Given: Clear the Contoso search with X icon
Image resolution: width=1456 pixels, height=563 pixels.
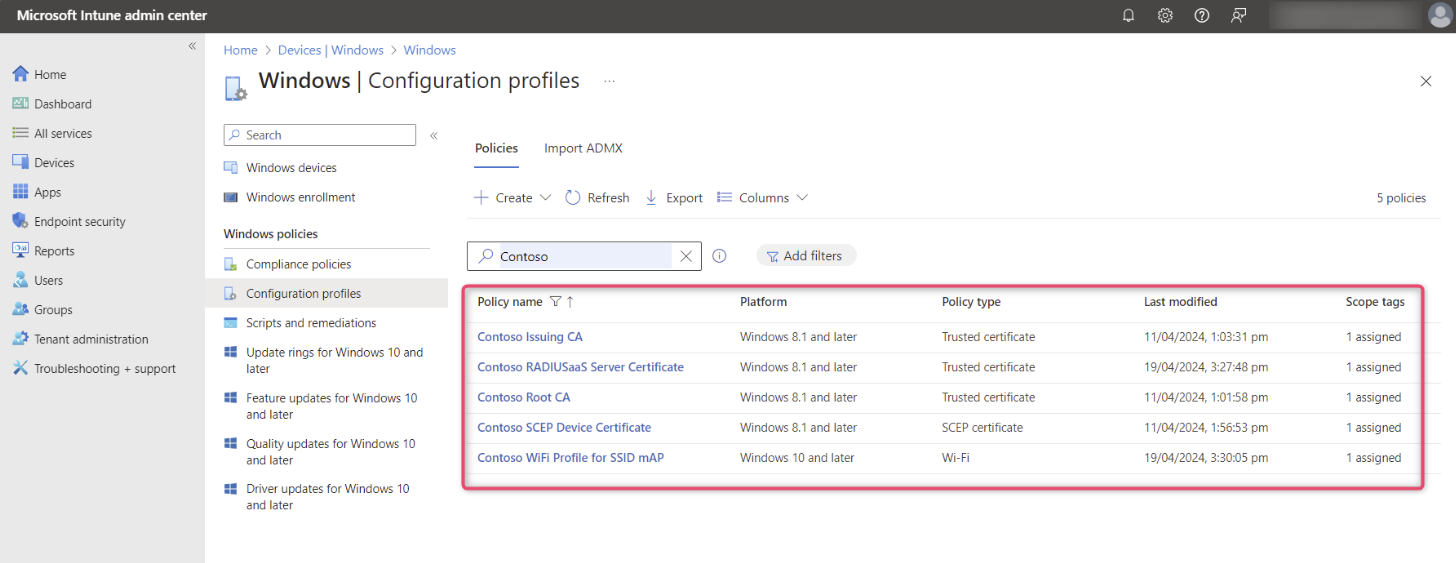Looking at the screenshot, I should coord(686,256).
